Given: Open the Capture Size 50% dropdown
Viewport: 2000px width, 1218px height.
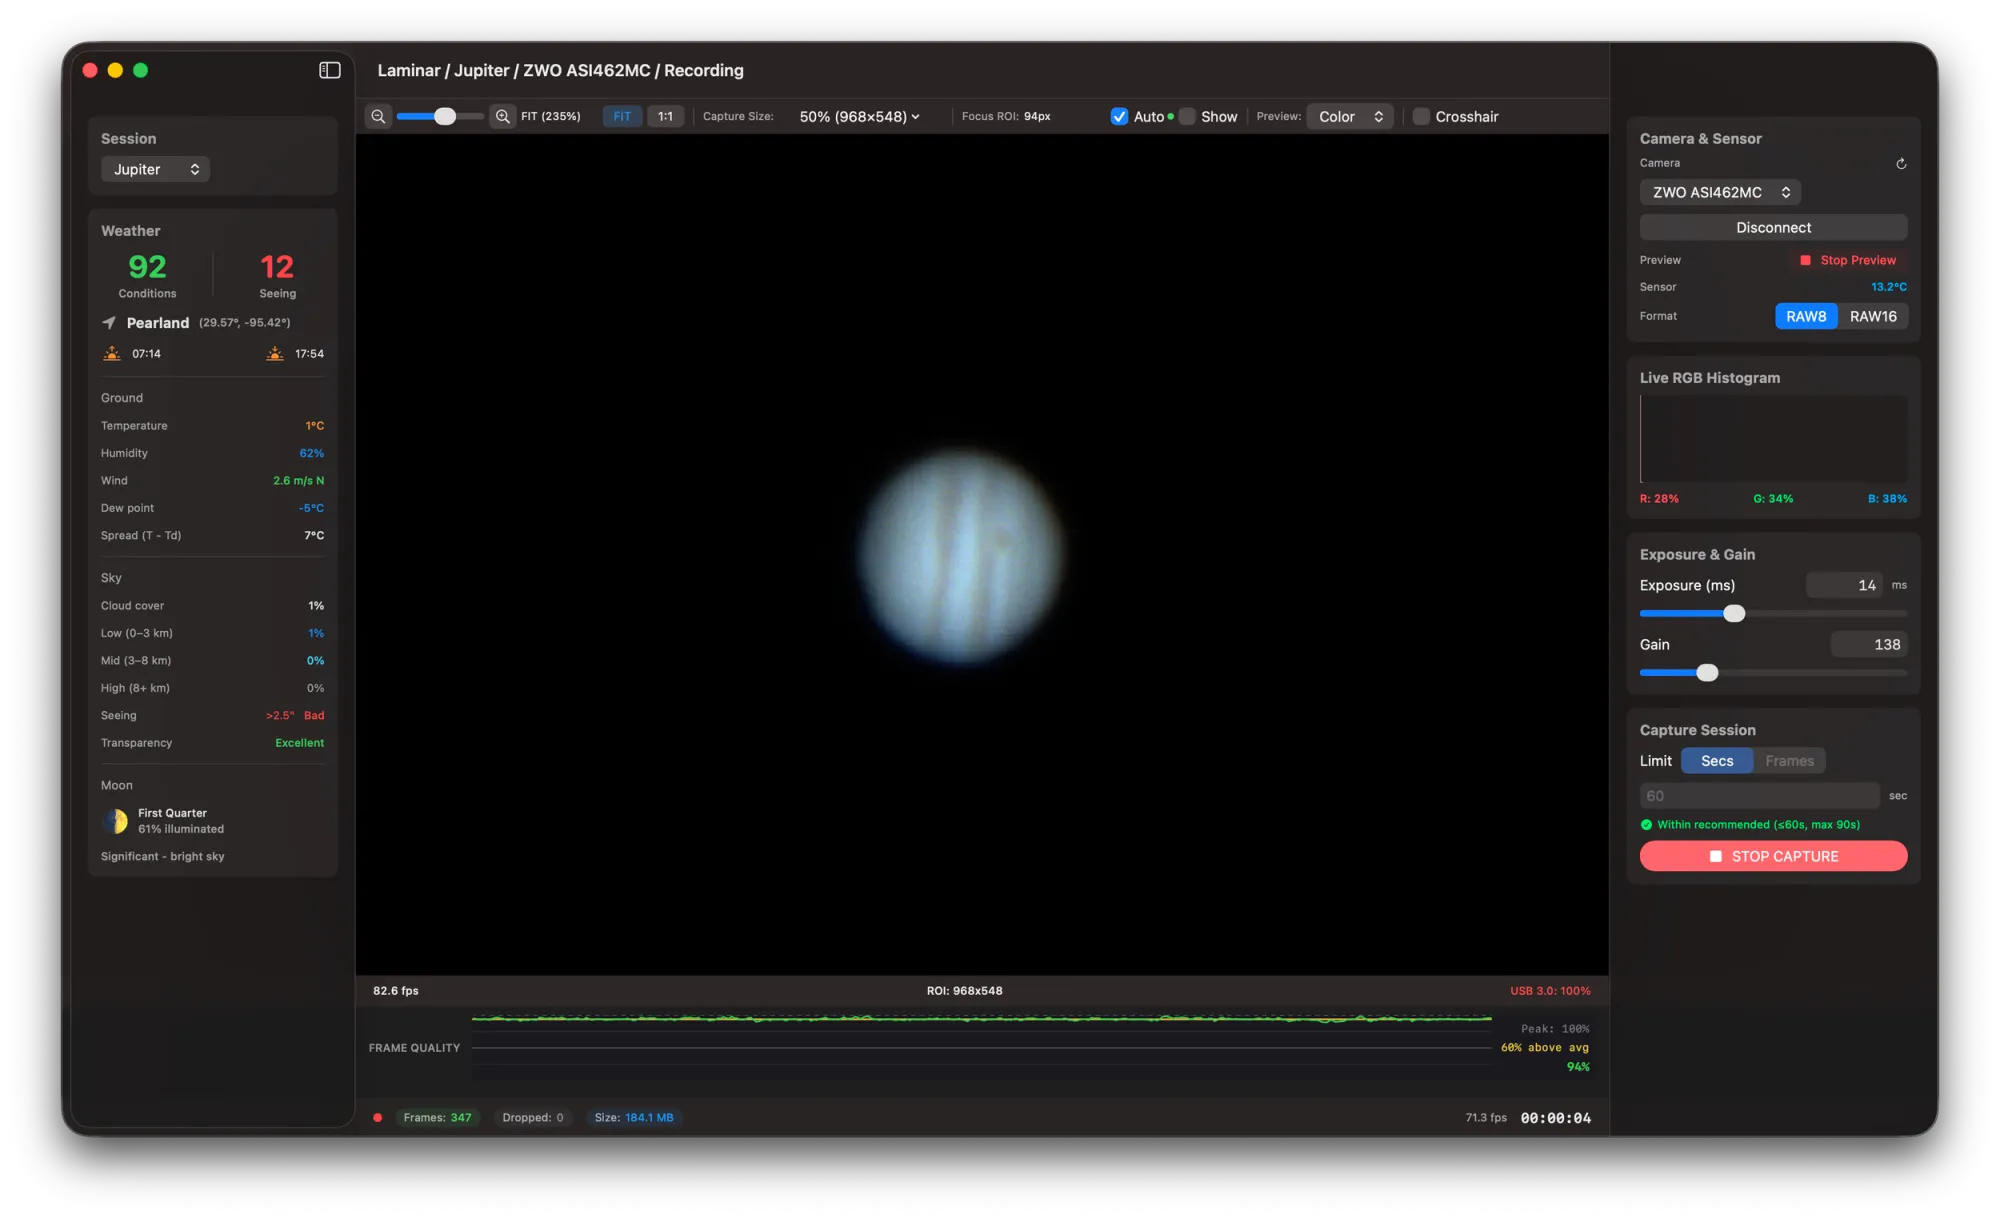Looking at the screenshot, I should pyautogui.click(x=858, y=116).
